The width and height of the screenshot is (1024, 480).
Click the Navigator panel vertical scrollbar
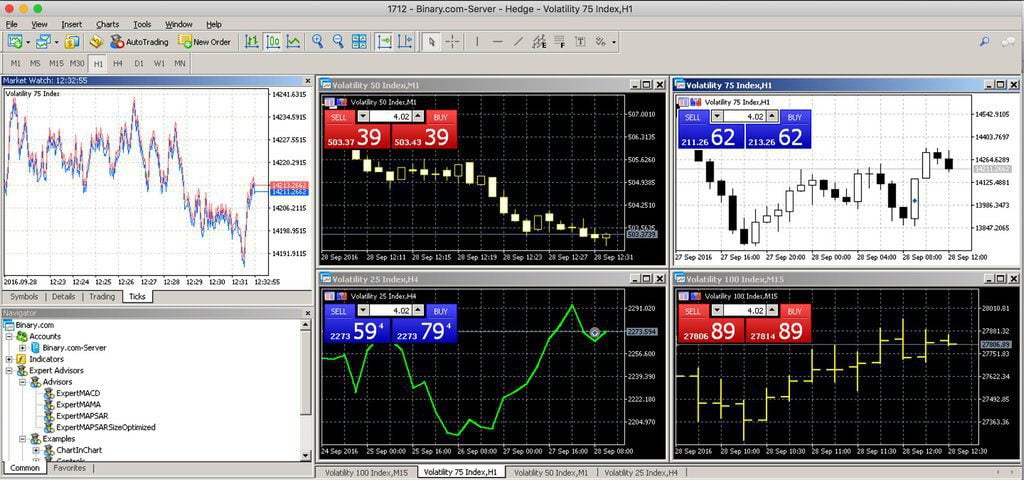click(306, 390)
